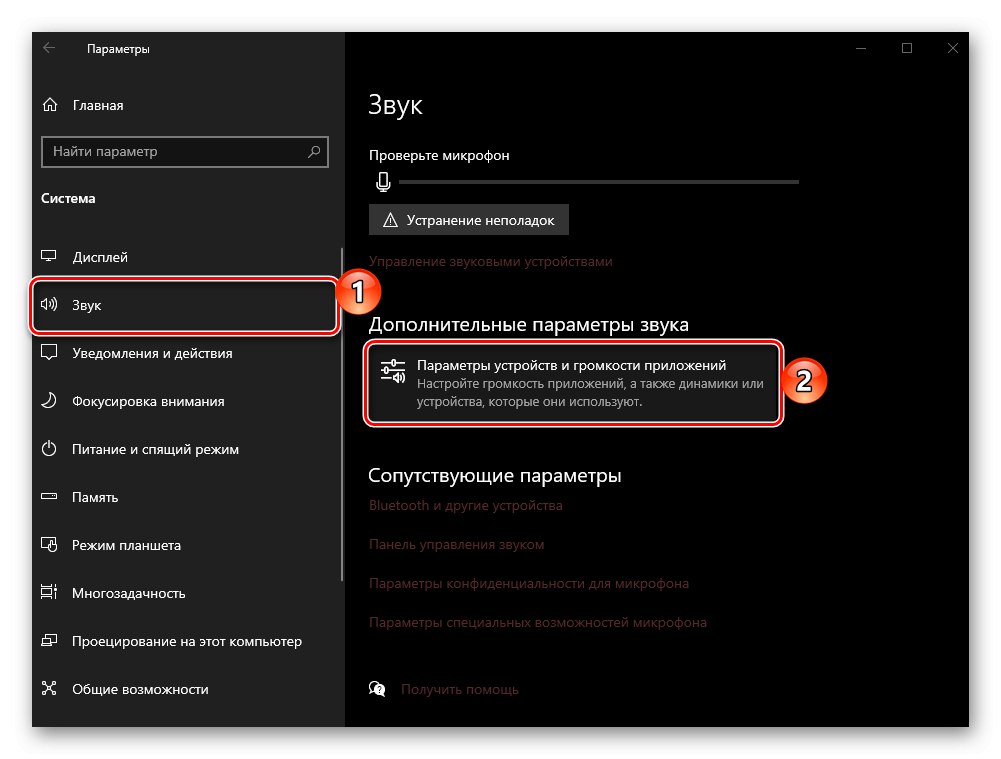1001x759 pixels.
Task: Open the Панель управления звуком link
Action: pyautogui.click(x=456, y=544)
